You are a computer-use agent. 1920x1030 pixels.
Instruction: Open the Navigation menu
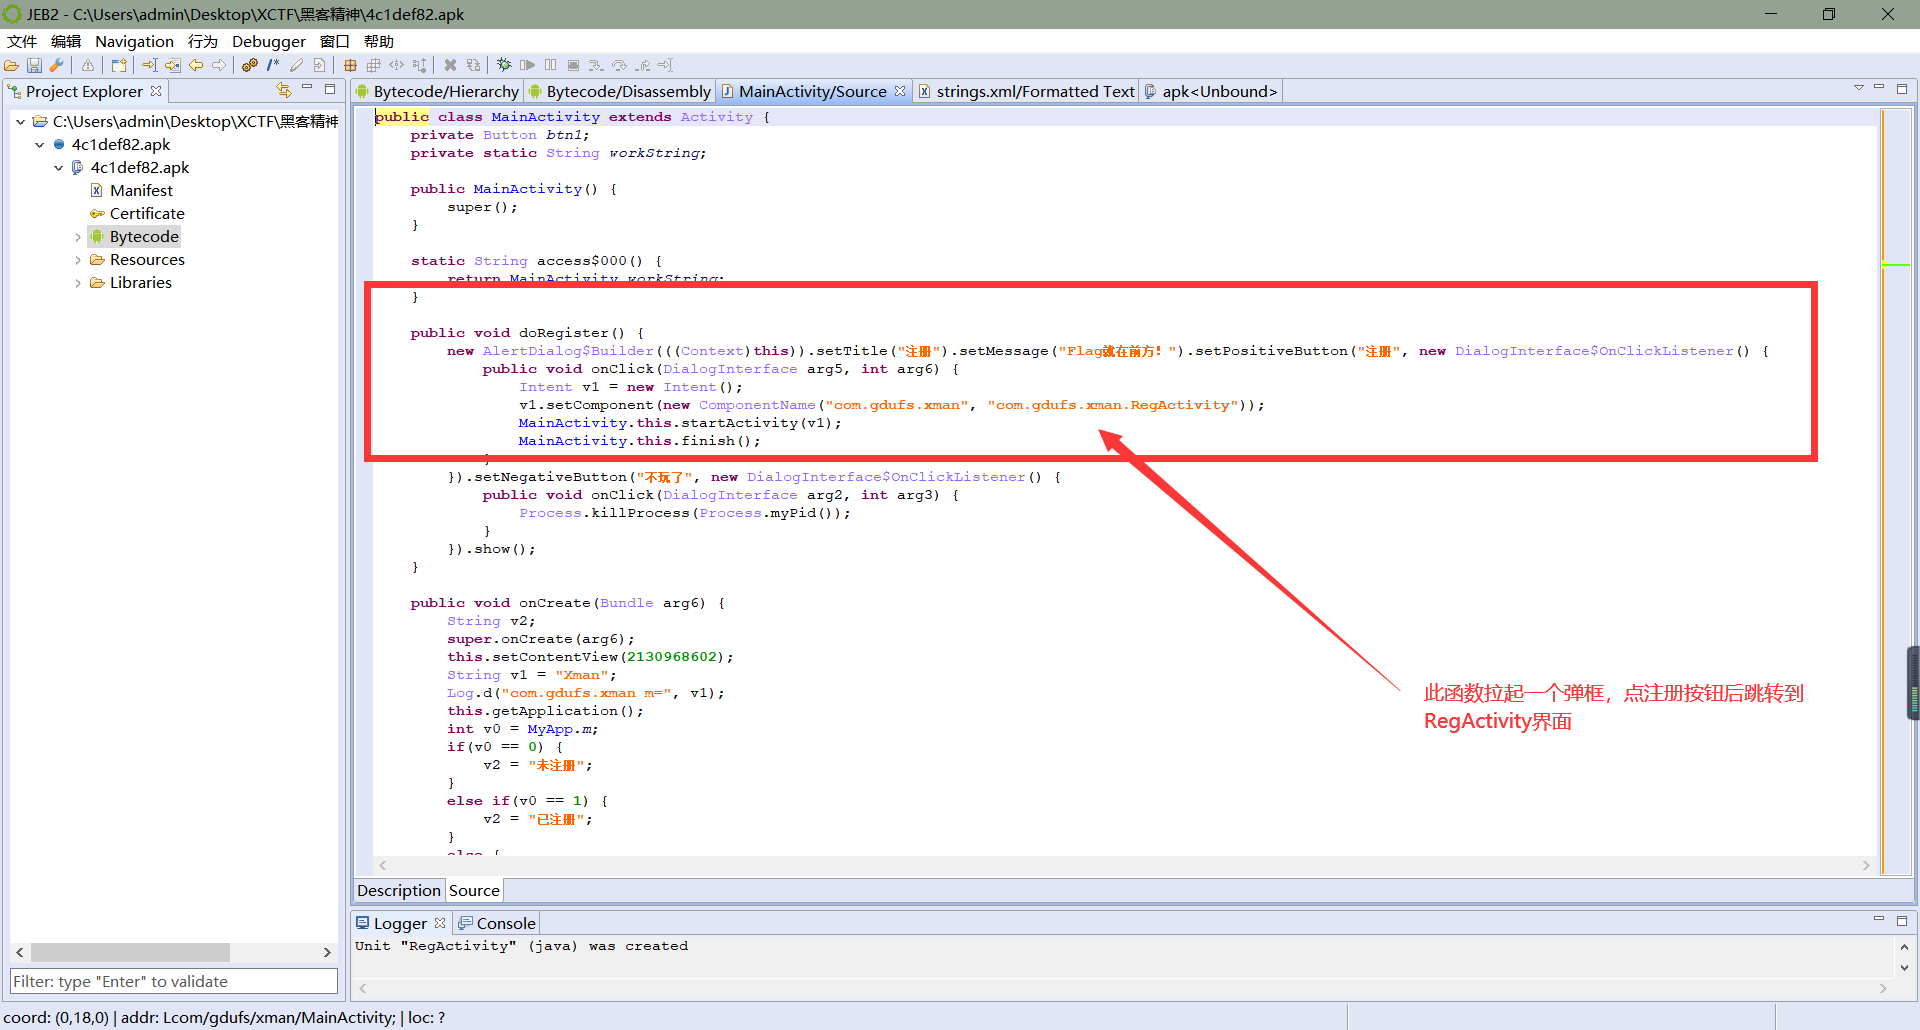click(x=134, y=41)
